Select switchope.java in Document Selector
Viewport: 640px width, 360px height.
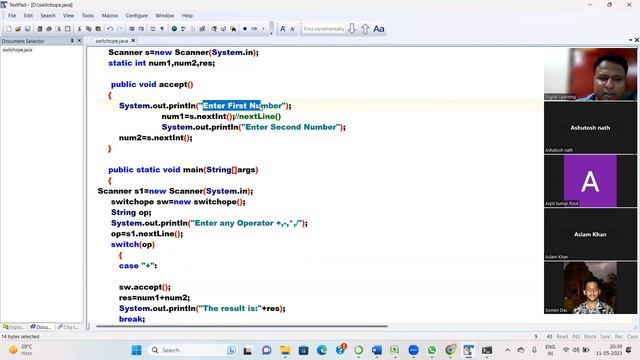[17, 50]
